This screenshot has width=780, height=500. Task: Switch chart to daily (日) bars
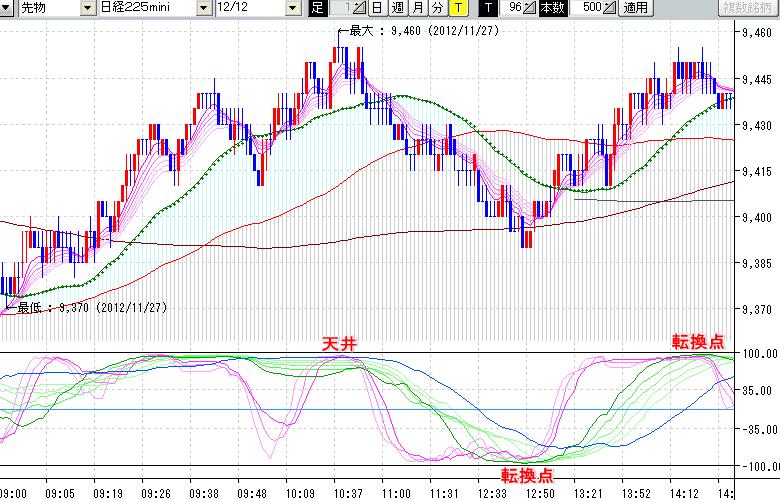coord(378,8)
